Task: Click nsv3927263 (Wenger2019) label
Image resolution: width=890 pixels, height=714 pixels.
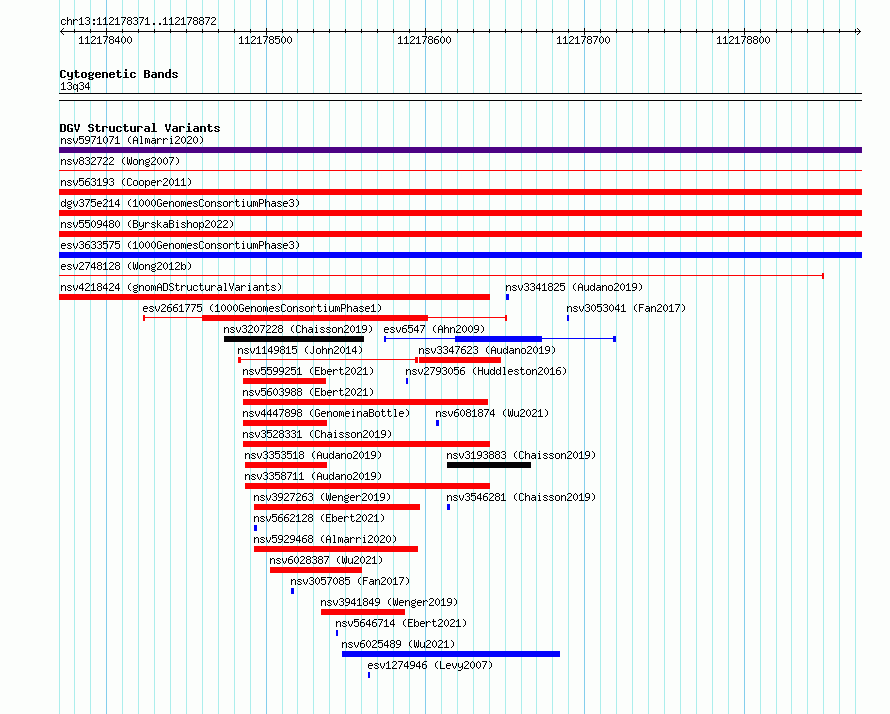Action: [x=322, y=497]
